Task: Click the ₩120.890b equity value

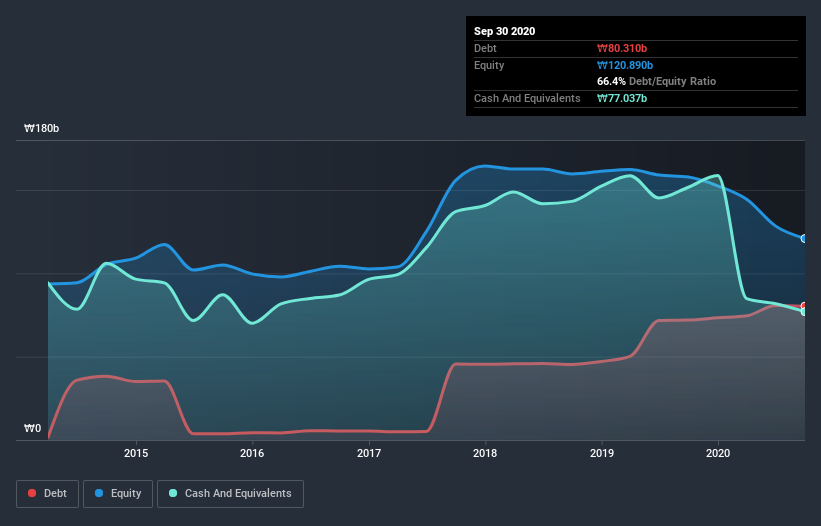Action: [x=625, y=65]
